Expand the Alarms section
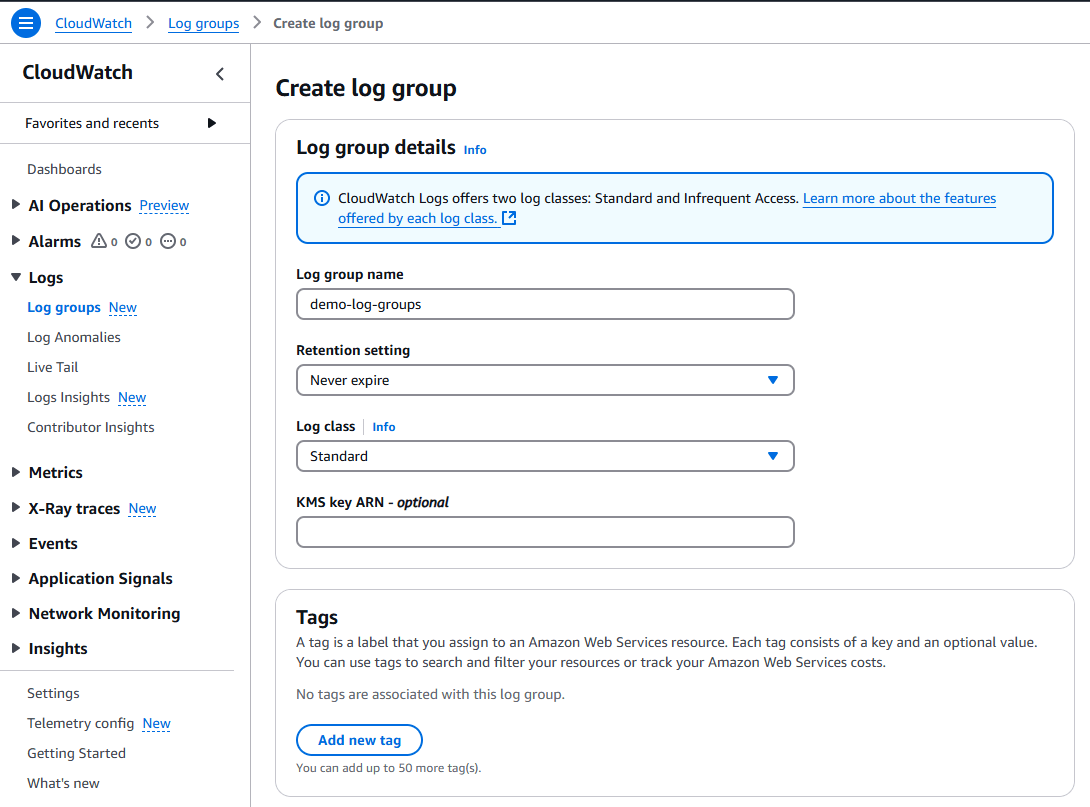Viewport: 1090px width, 807px height. tap(16, 241)
